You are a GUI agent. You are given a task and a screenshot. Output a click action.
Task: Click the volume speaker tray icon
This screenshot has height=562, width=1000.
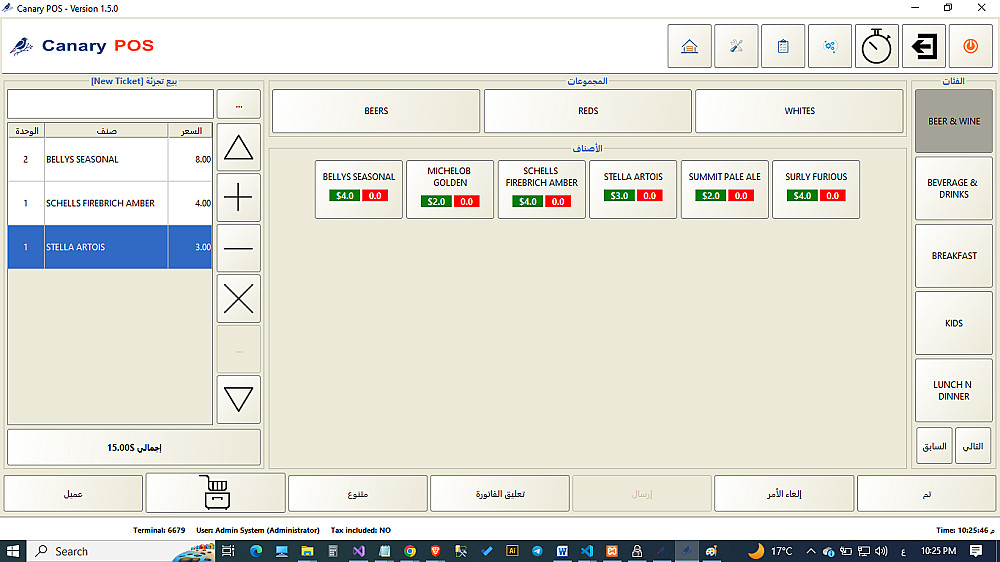[x=881, y=551]
